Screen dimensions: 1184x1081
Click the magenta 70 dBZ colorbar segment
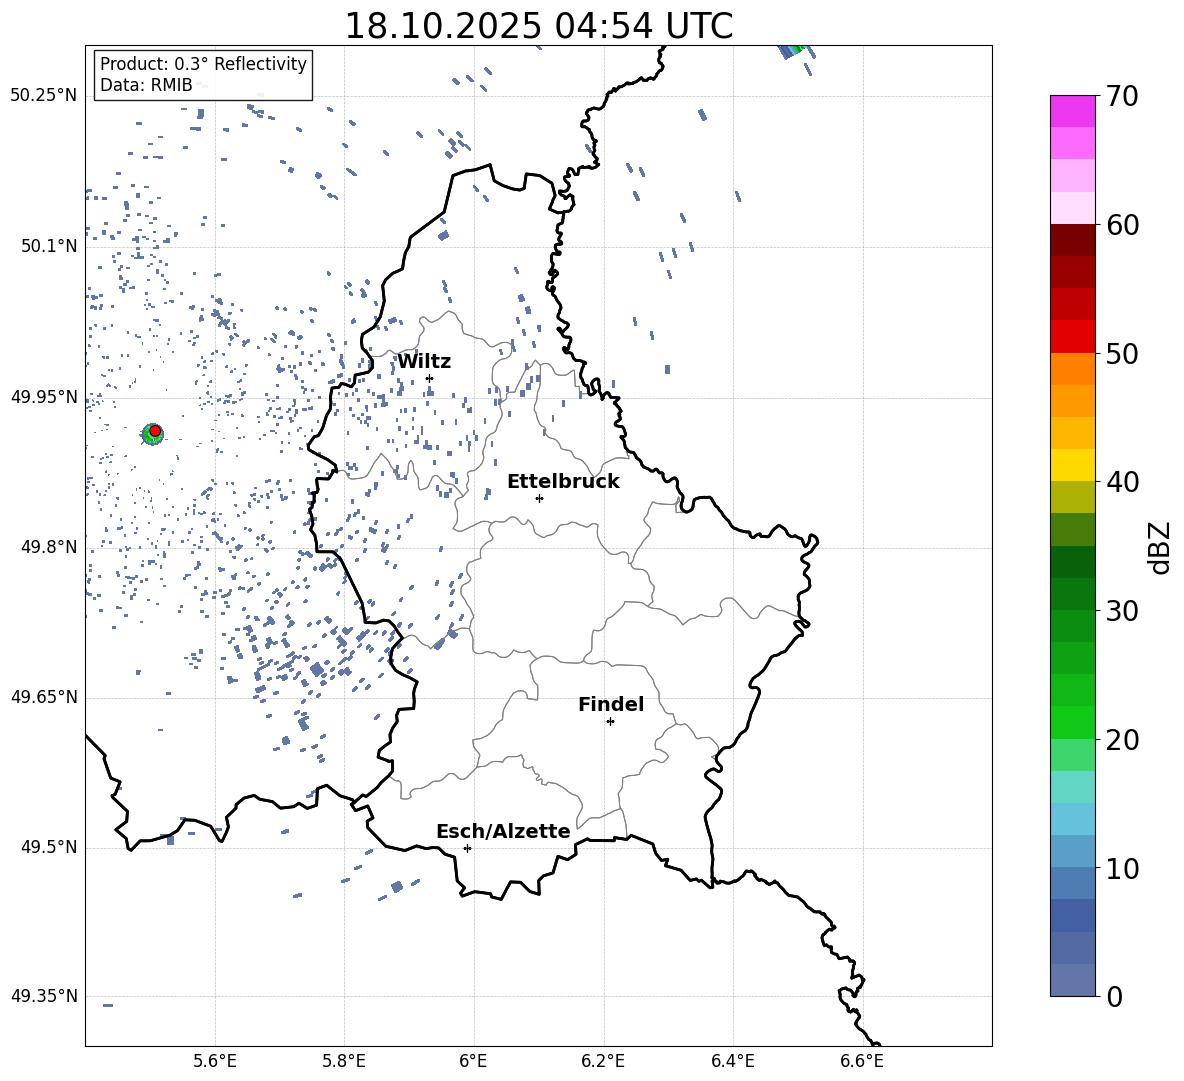point(1072,111)
